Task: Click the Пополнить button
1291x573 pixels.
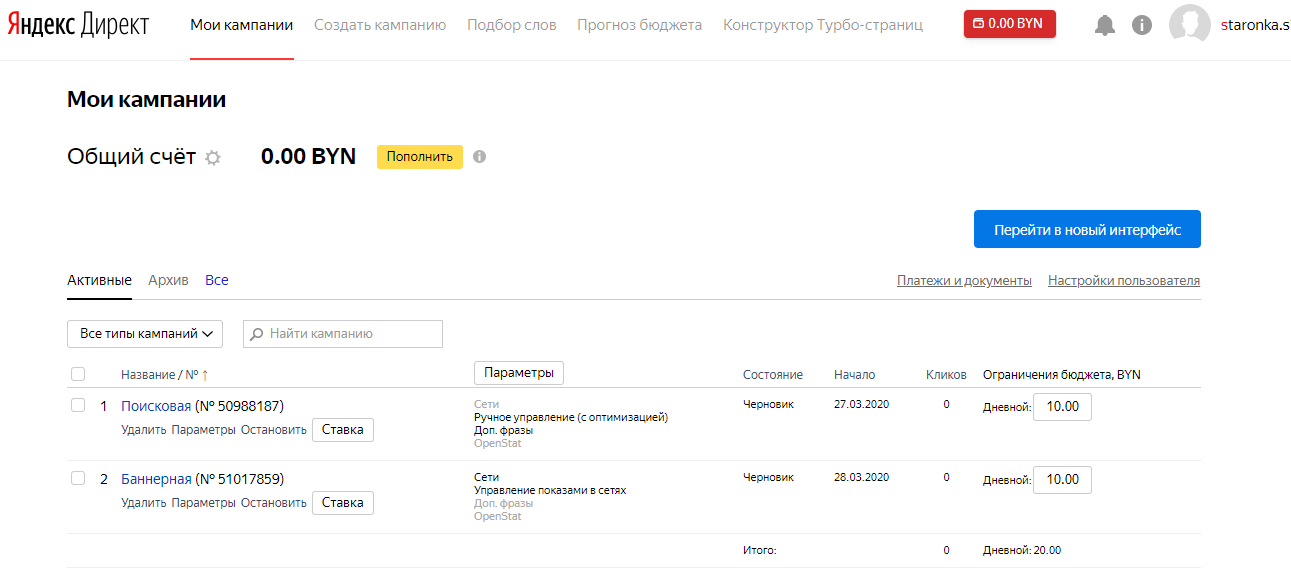Action: coord(419,157)
